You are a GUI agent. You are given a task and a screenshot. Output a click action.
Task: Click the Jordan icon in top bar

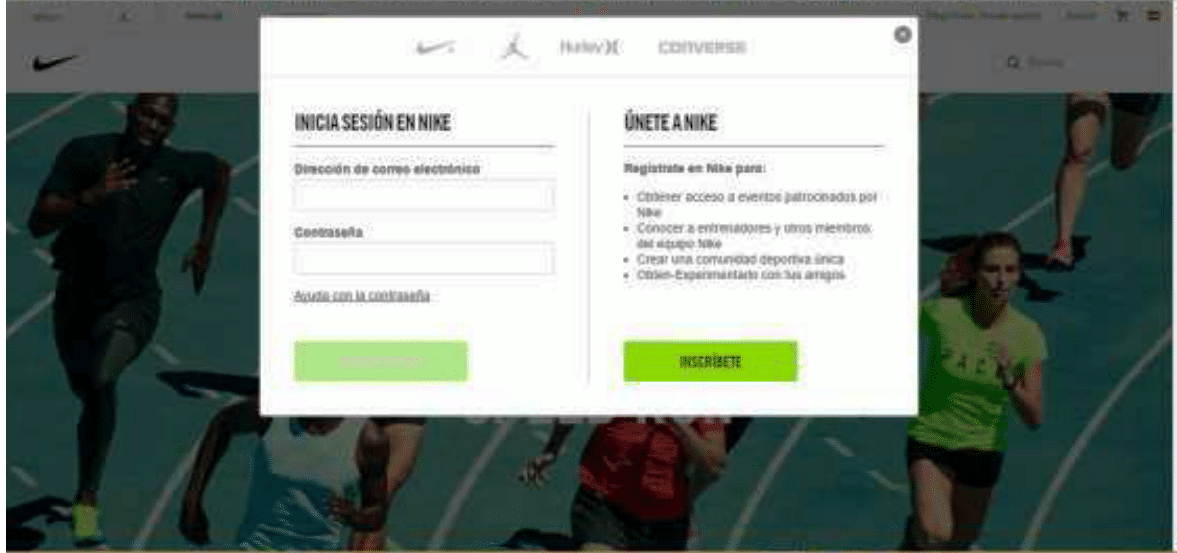[124, 15]
